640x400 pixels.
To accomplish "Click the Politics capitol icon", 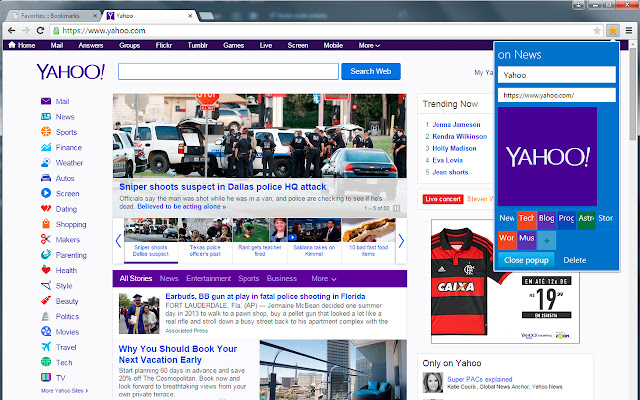I will [46, 316].
